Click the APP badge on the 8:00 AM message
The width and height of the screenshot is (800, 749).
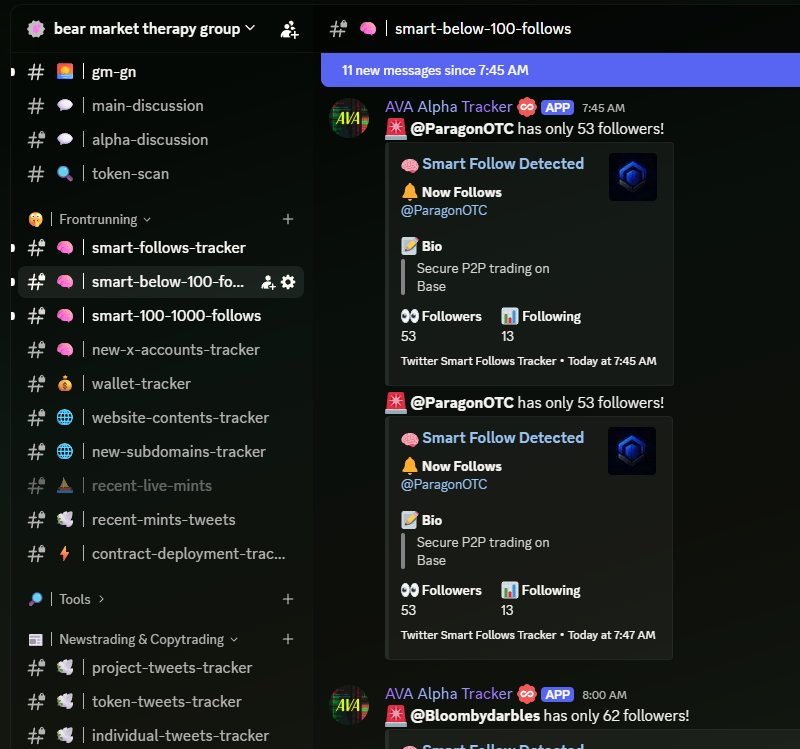click(x=557, y=694)
